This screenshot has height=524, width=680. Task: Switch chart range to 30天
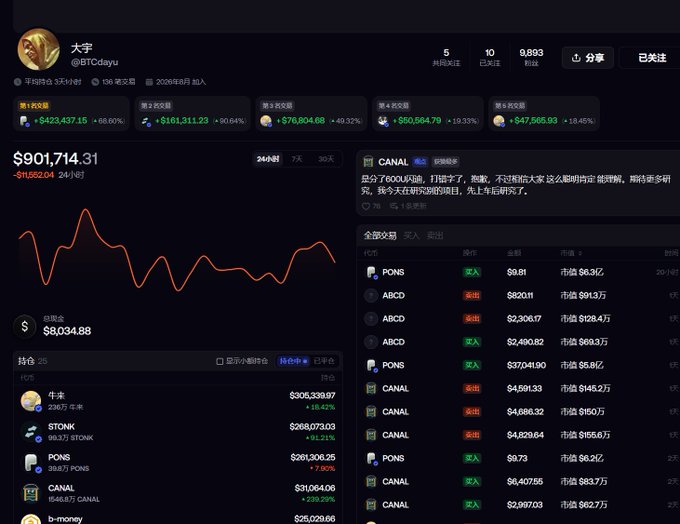click(326, 159)
